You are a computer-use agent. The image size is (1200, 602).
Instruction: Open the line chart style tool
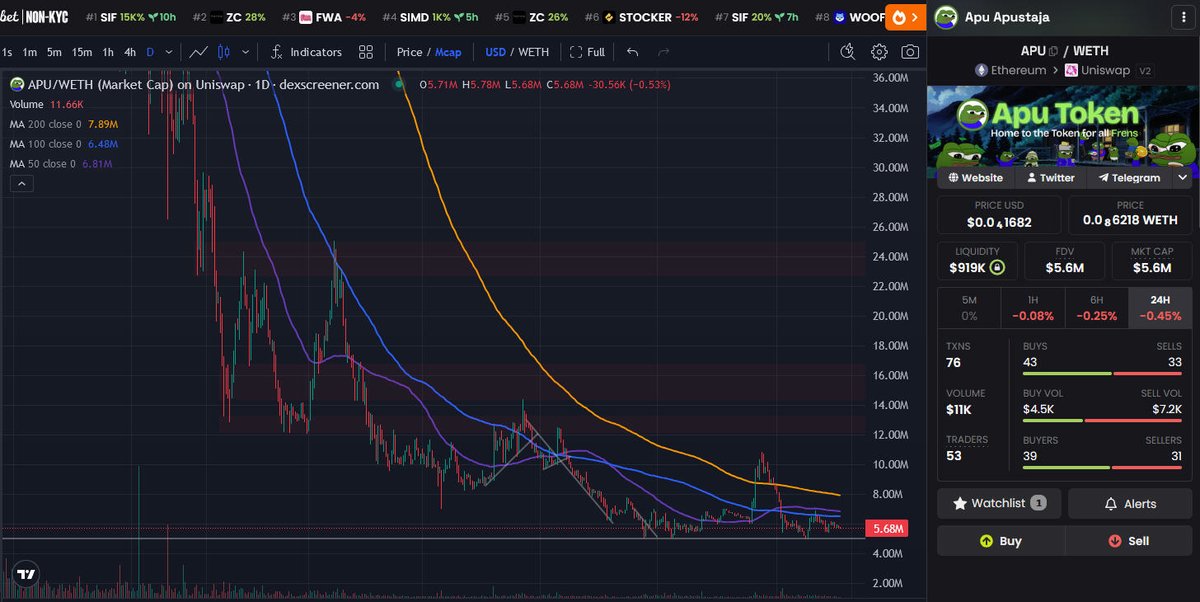199,52
